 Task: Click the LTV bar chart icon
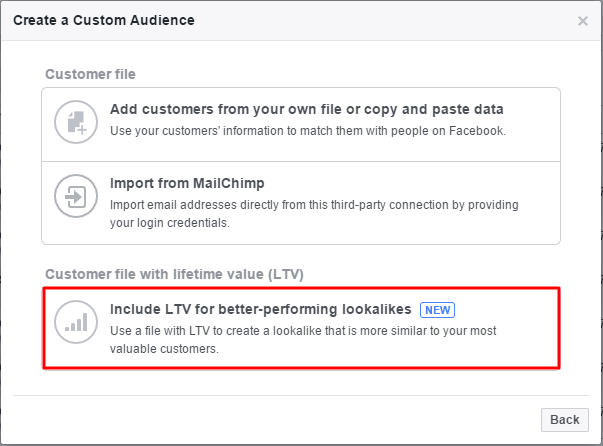76,322
